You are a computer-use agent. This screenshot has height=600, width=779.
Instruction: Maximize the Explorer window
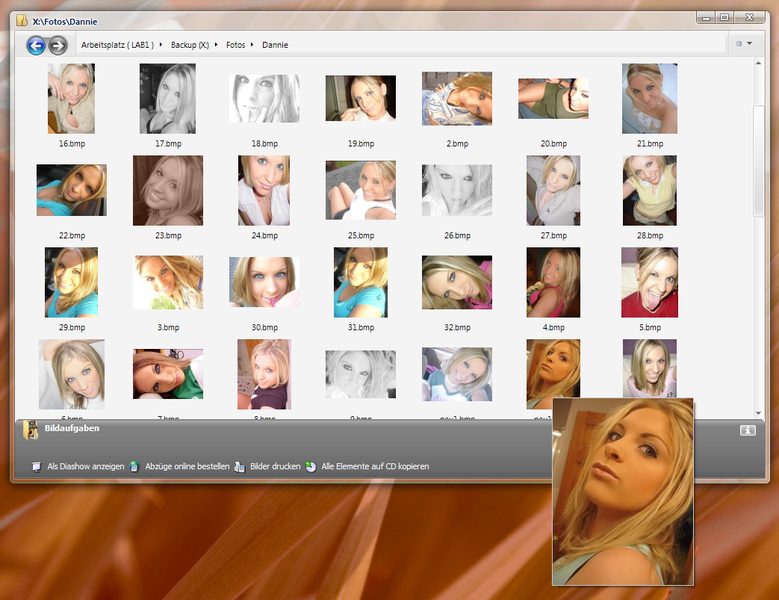click(724, 17)
